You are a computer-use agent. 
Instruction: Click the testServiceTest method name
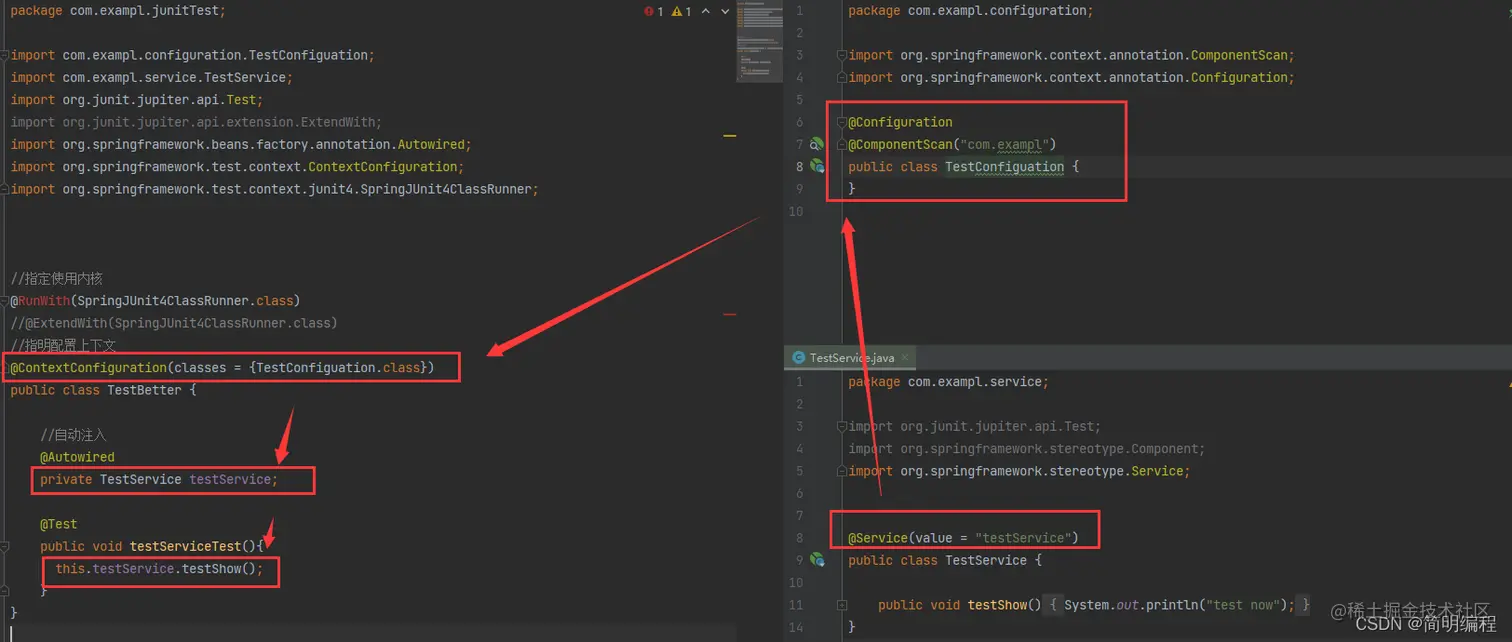pyautogui.click(x=185, y=546)
